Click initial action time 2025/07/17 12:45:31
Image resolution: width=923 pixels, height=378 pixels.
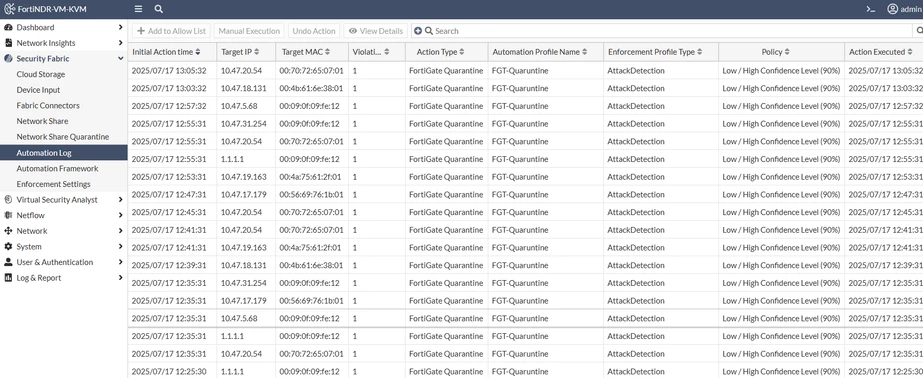pos(169,212)
